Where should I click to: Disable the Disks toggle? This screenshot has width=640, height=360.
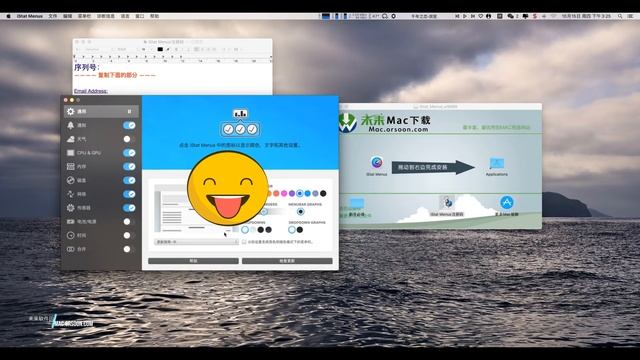[129, 180]
